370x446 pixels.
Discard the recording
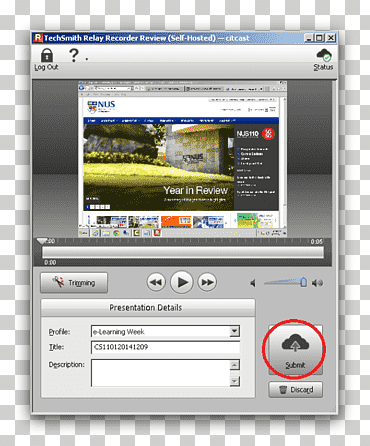pos(296,389)
